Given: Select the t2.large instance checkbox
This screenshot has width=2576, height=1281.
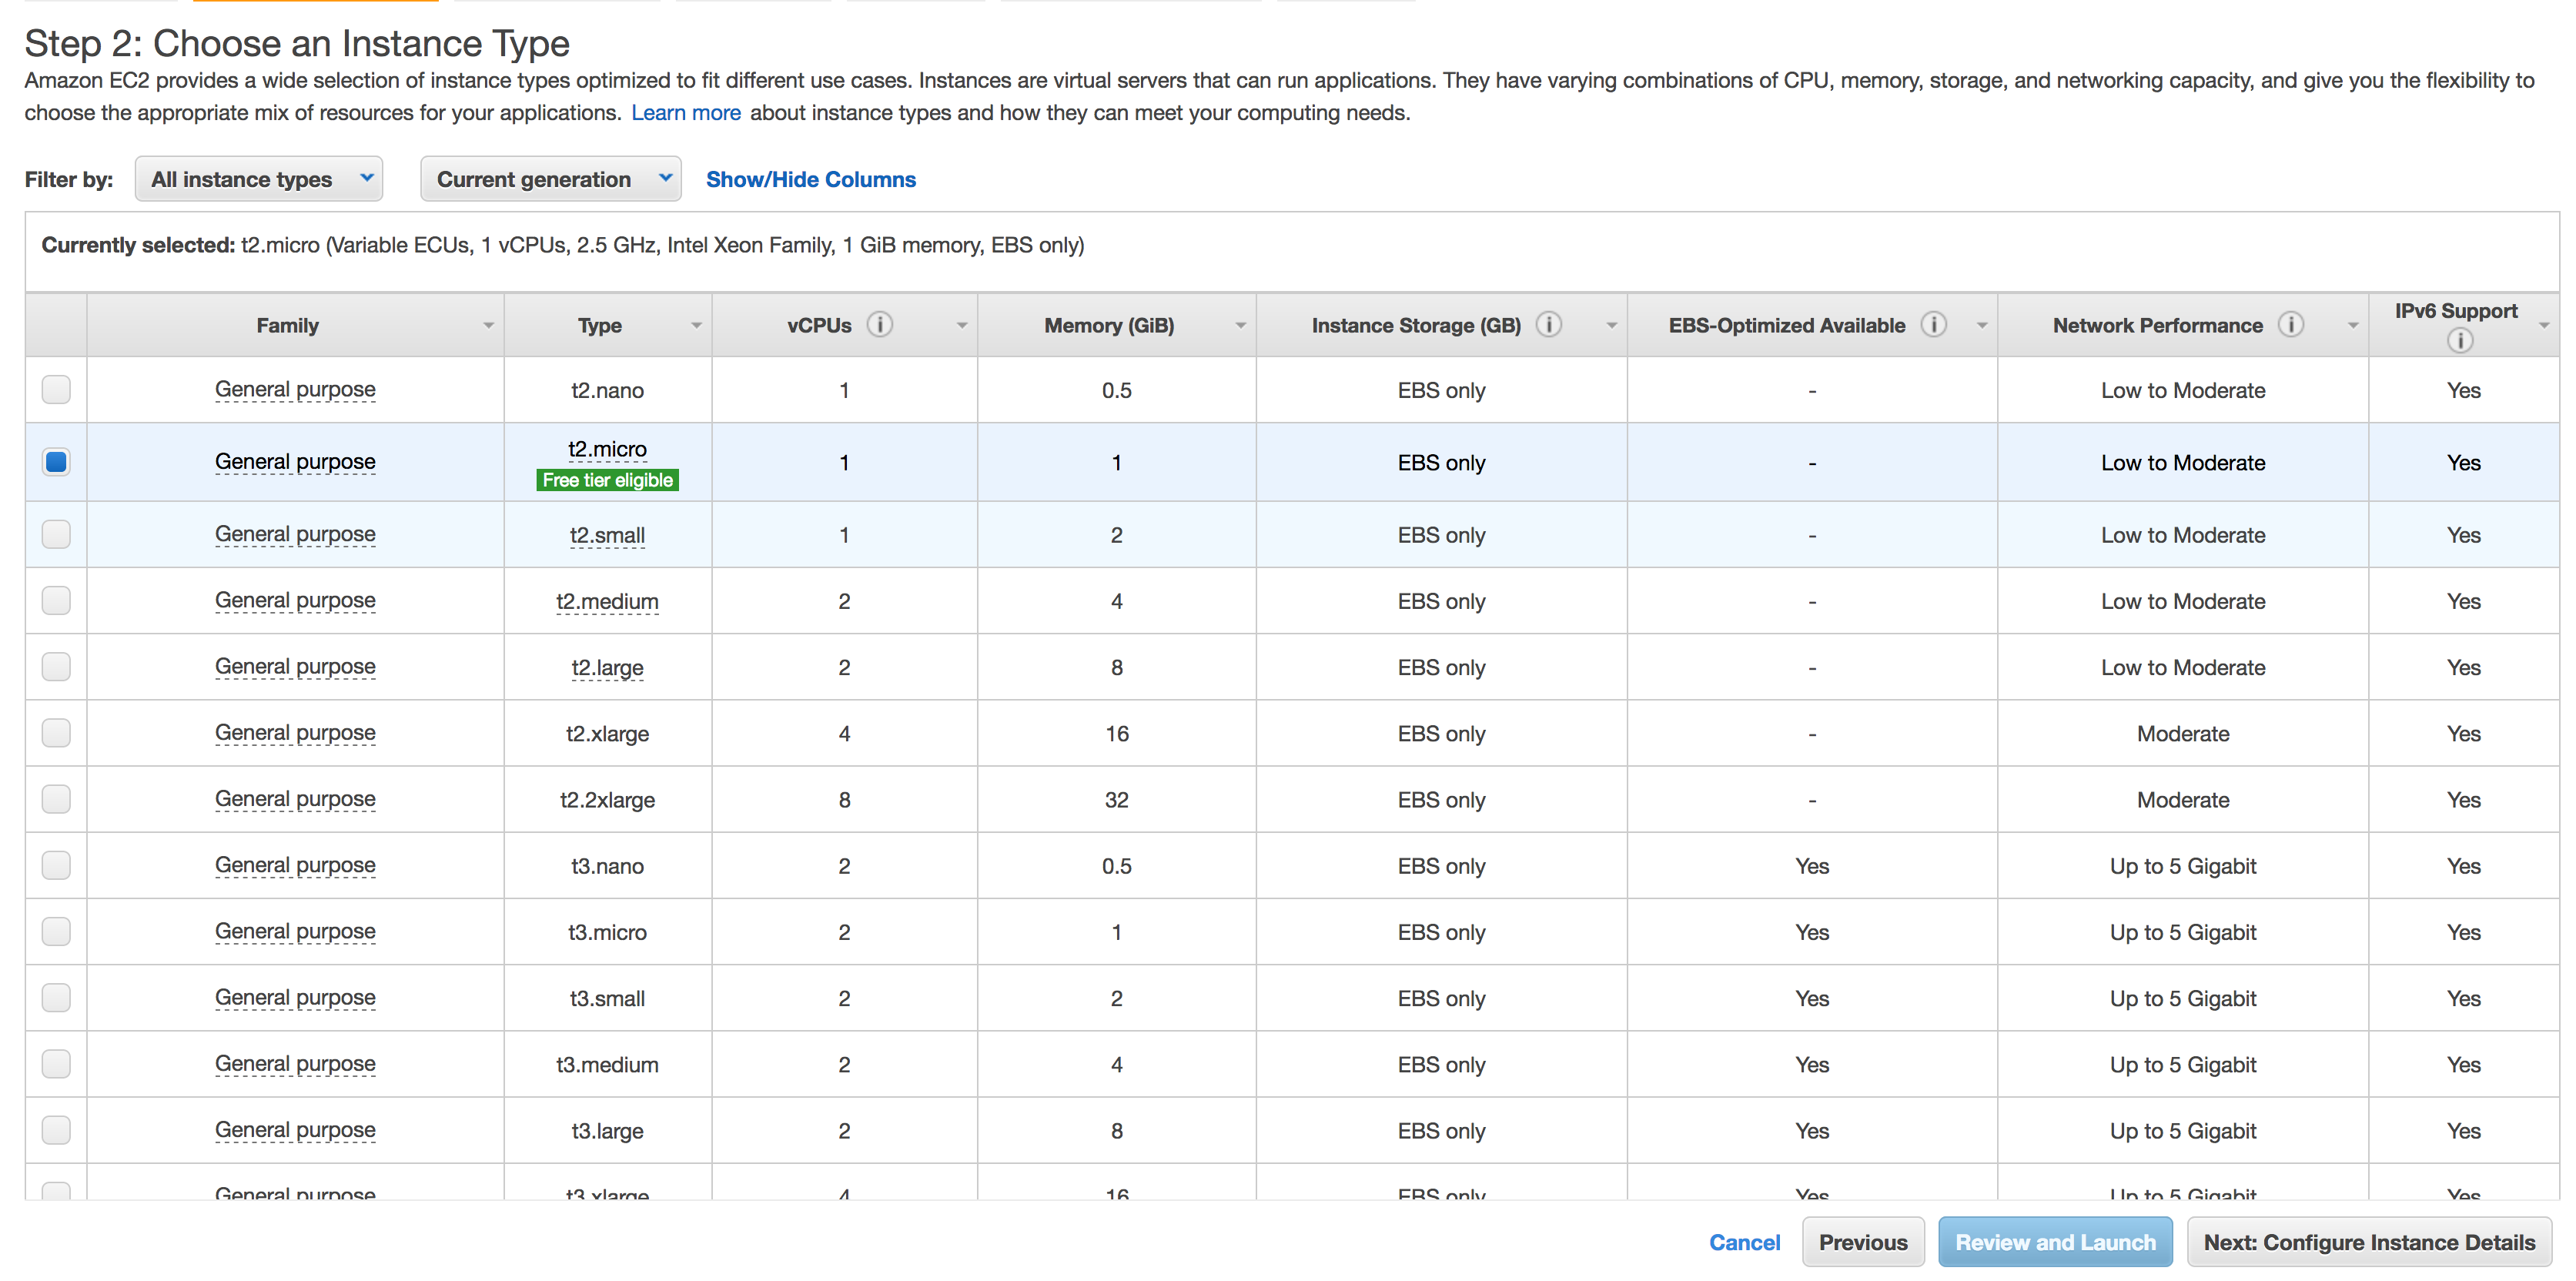Looking at the screenshot, I should tap(56, 666).
